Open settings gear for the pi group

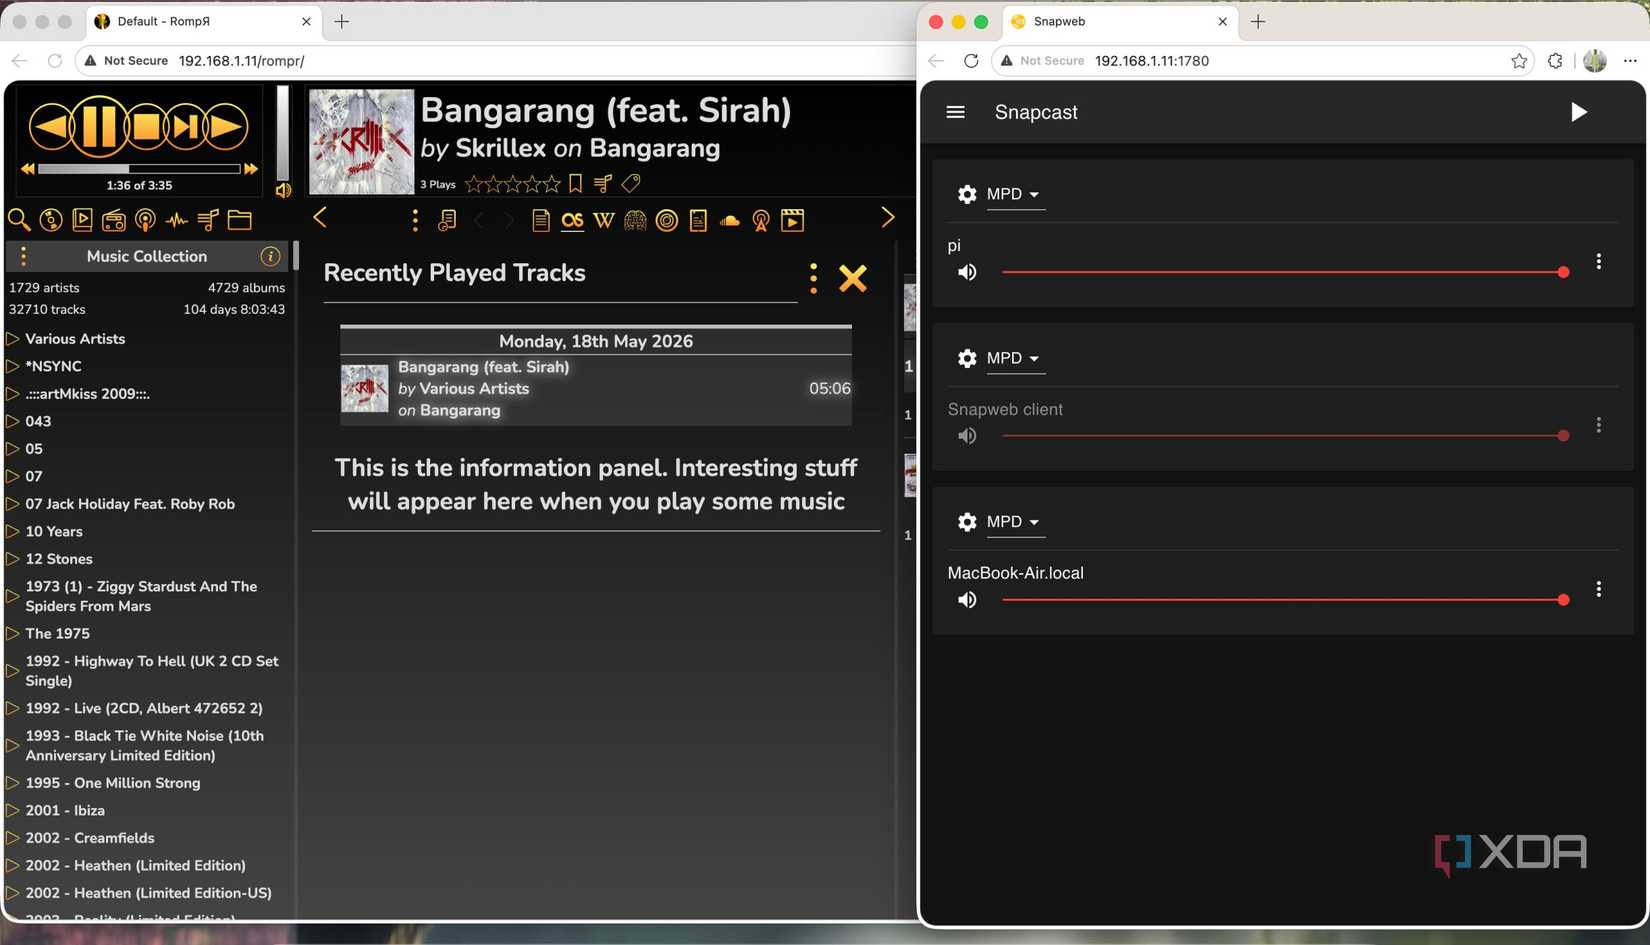coord(967,194)
